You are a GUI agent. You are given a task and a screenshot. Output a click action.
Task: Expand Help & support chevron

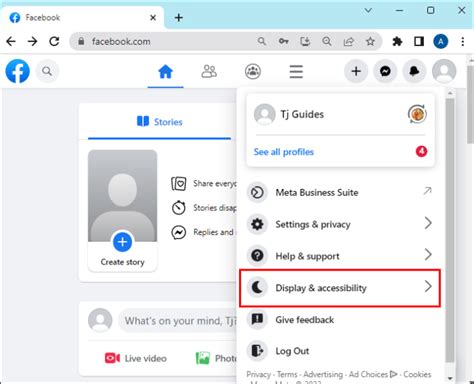[x=428, y=255]
